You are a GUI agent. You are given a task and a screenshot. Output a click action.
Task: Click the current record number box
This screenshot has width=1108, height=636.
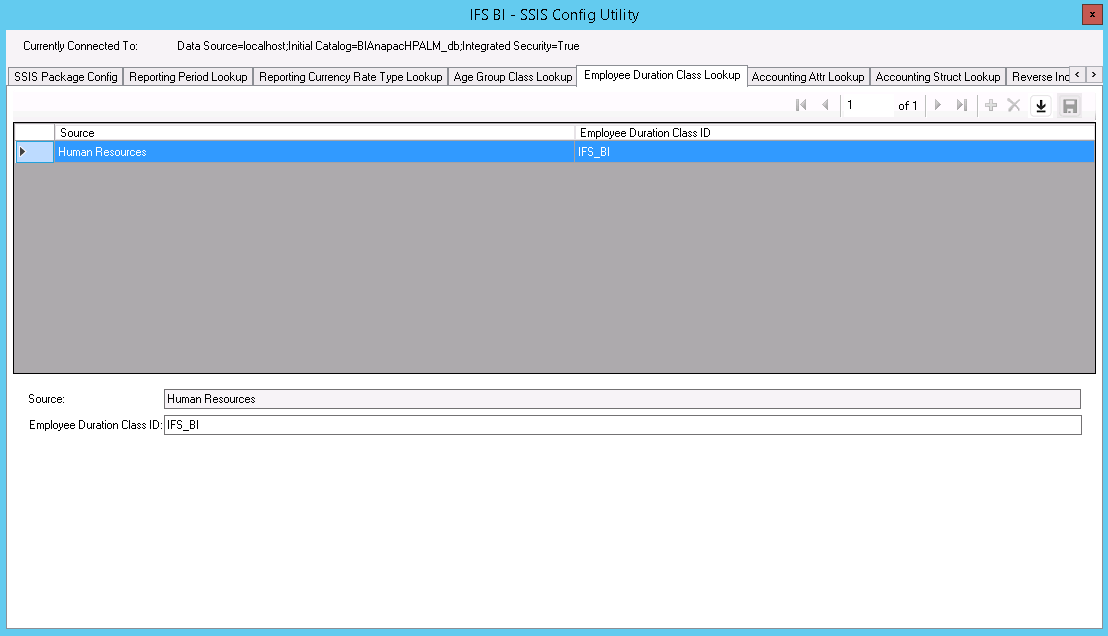click(866, 106)
